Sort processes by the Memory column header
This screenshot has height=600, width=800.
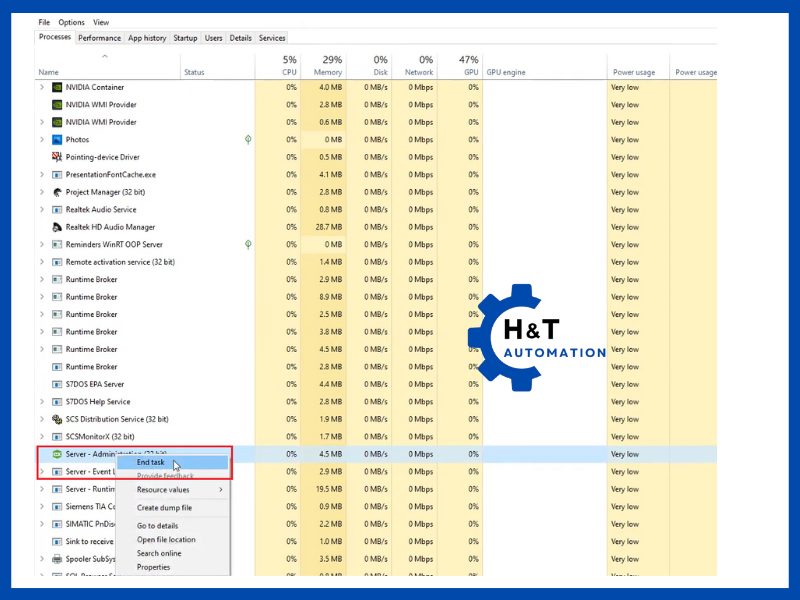tap(327, 66)
